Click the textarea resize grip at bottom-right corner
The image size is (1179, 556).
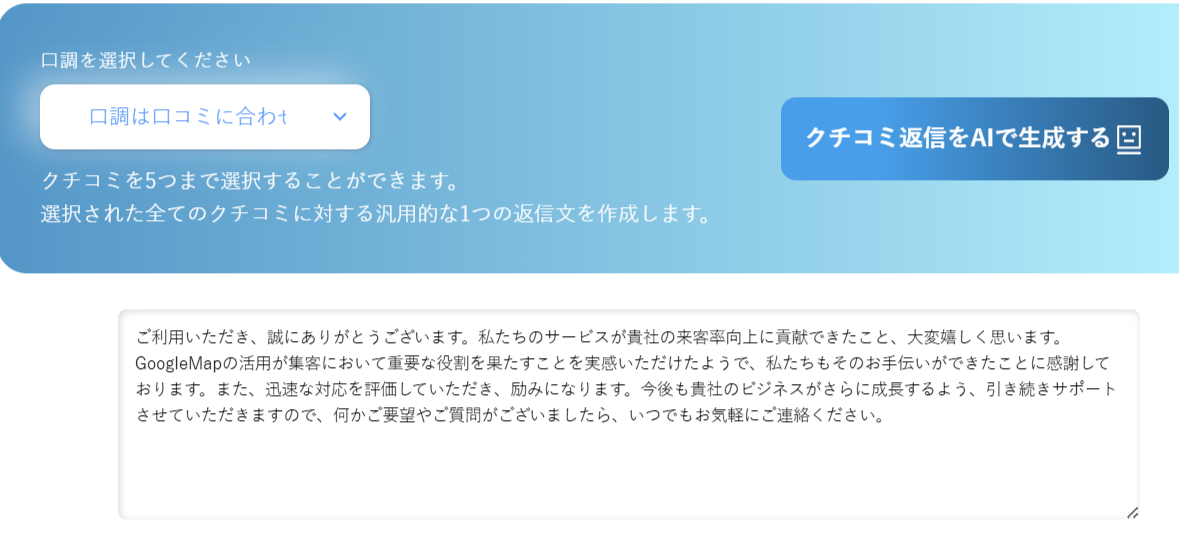1132,512
